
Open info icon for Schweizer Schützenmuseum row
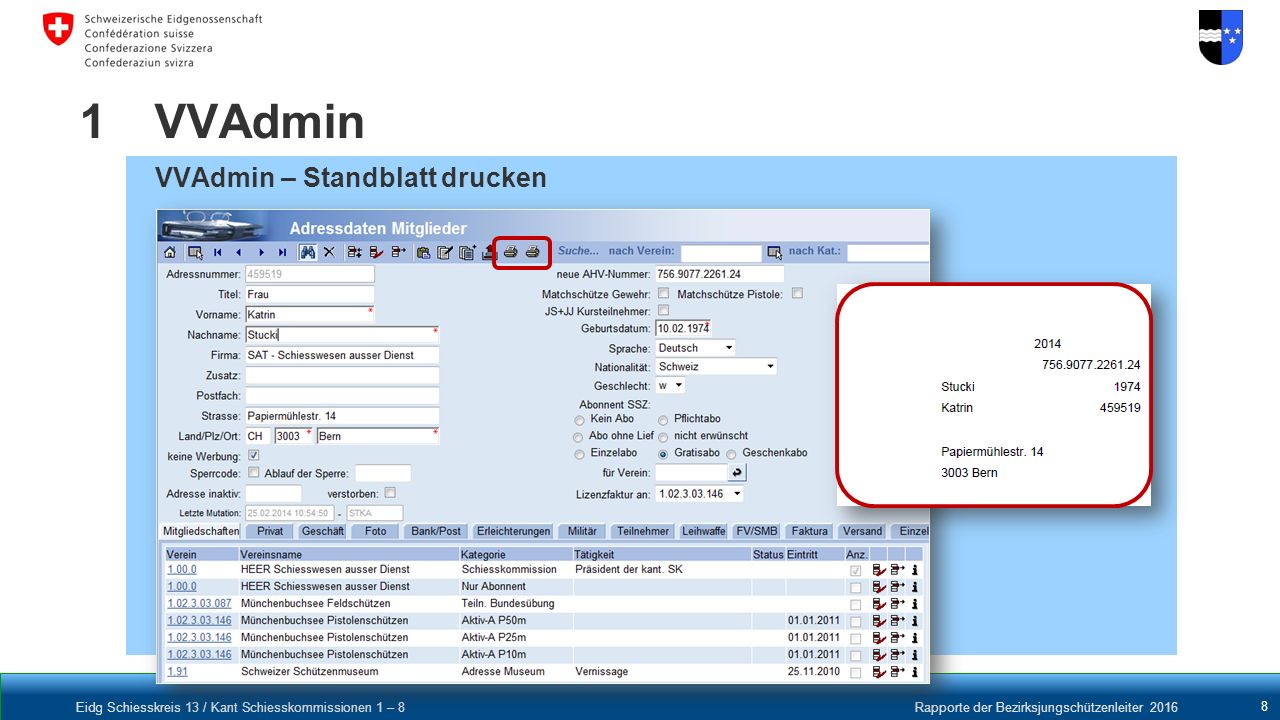coord(914,672)
